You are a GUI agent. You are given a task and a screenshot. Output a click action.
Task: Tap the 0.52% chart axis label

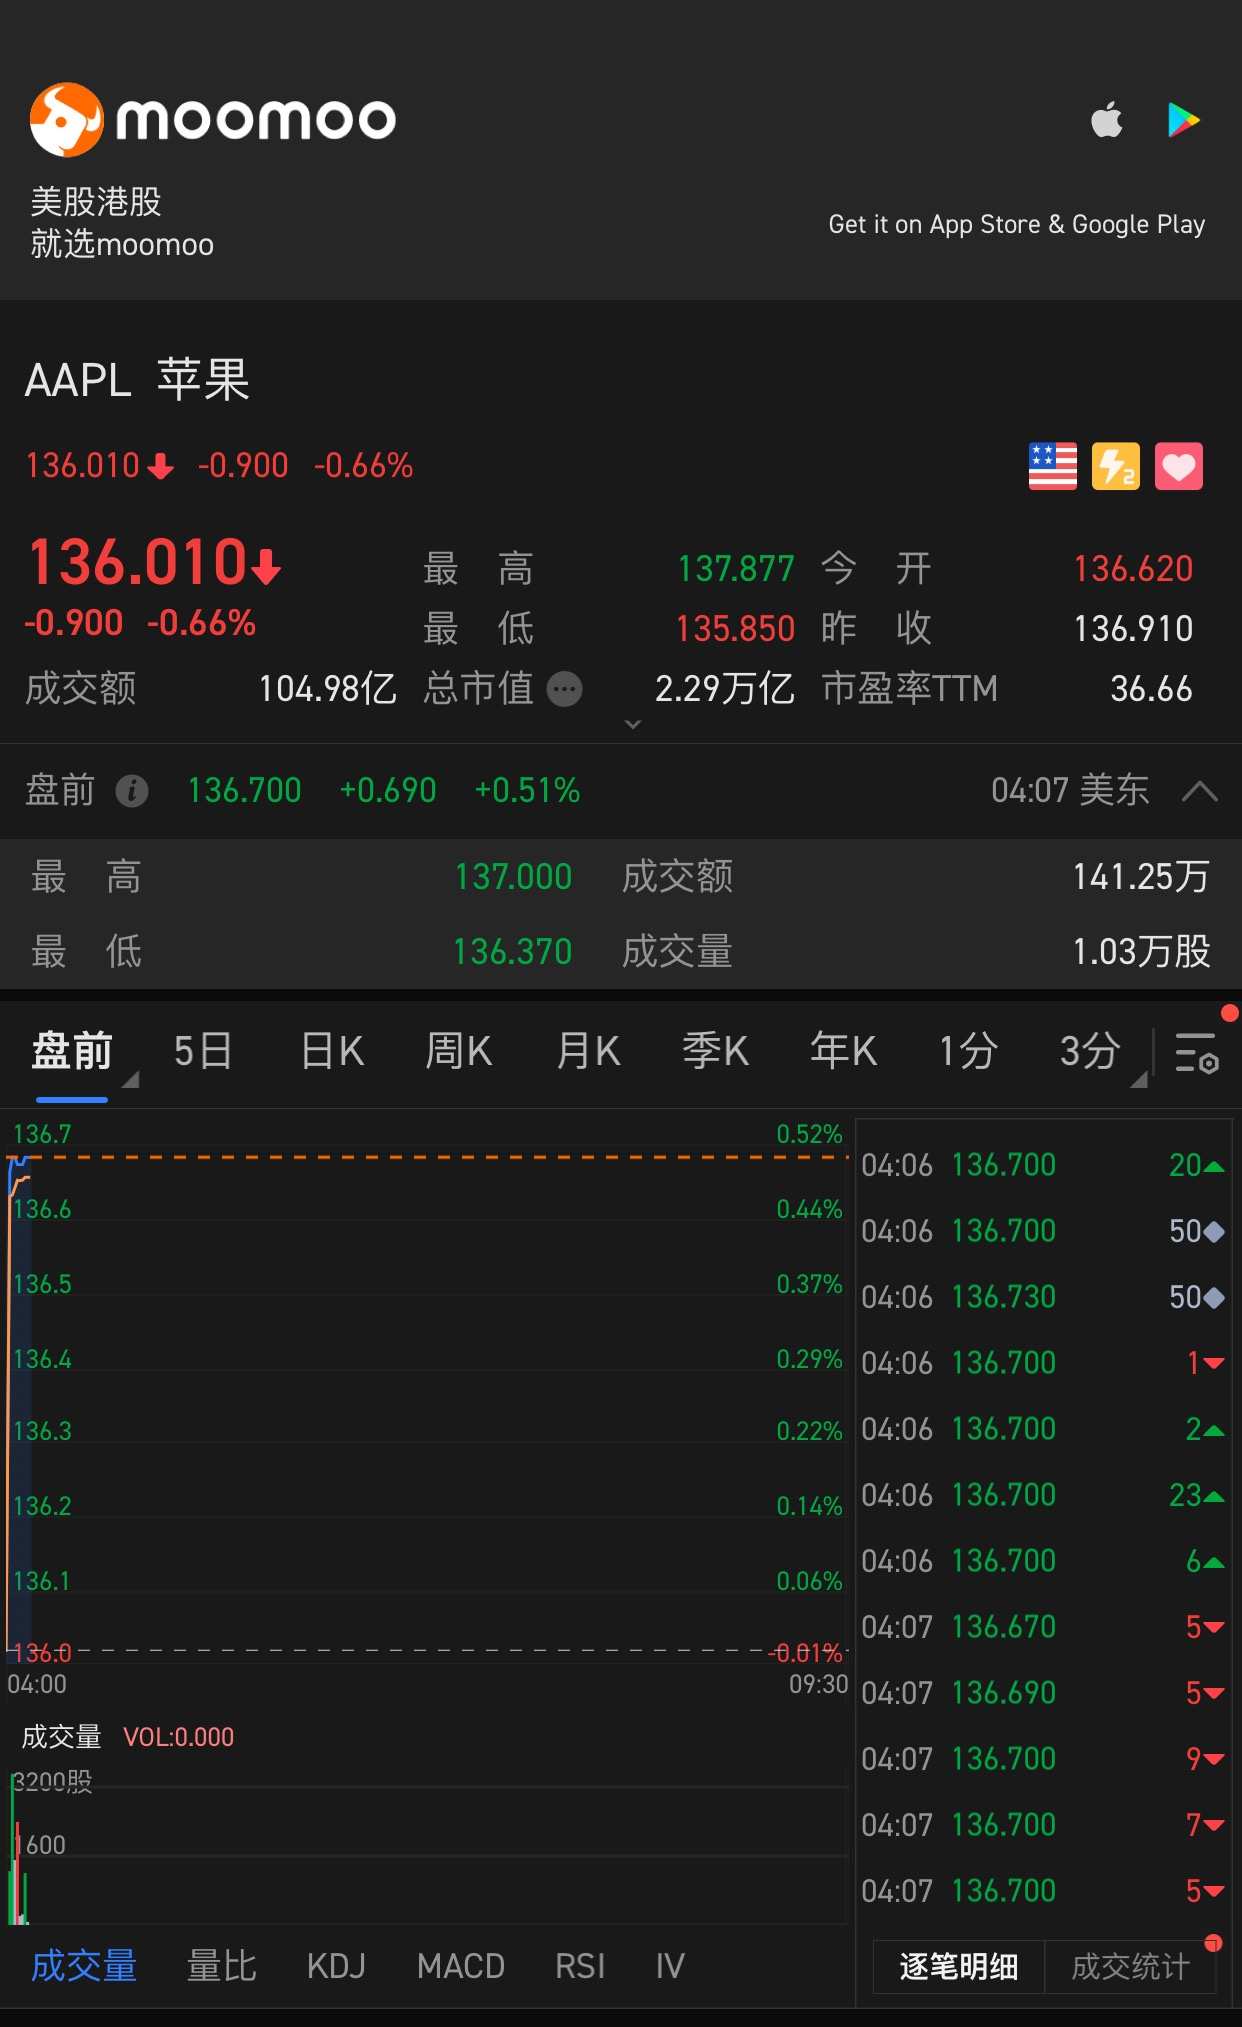pos(809,1134)
